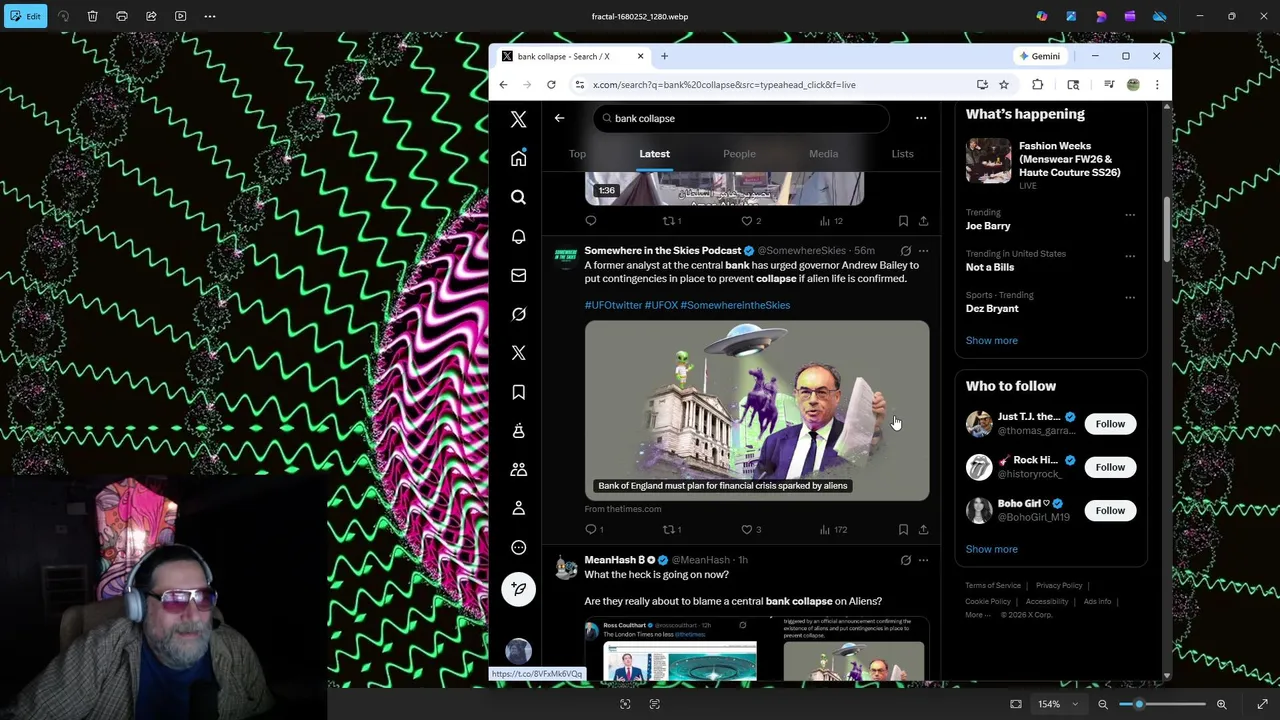Open more options for Dez Bryant trend
The image size is (1280, 720).
[1130, 297]
